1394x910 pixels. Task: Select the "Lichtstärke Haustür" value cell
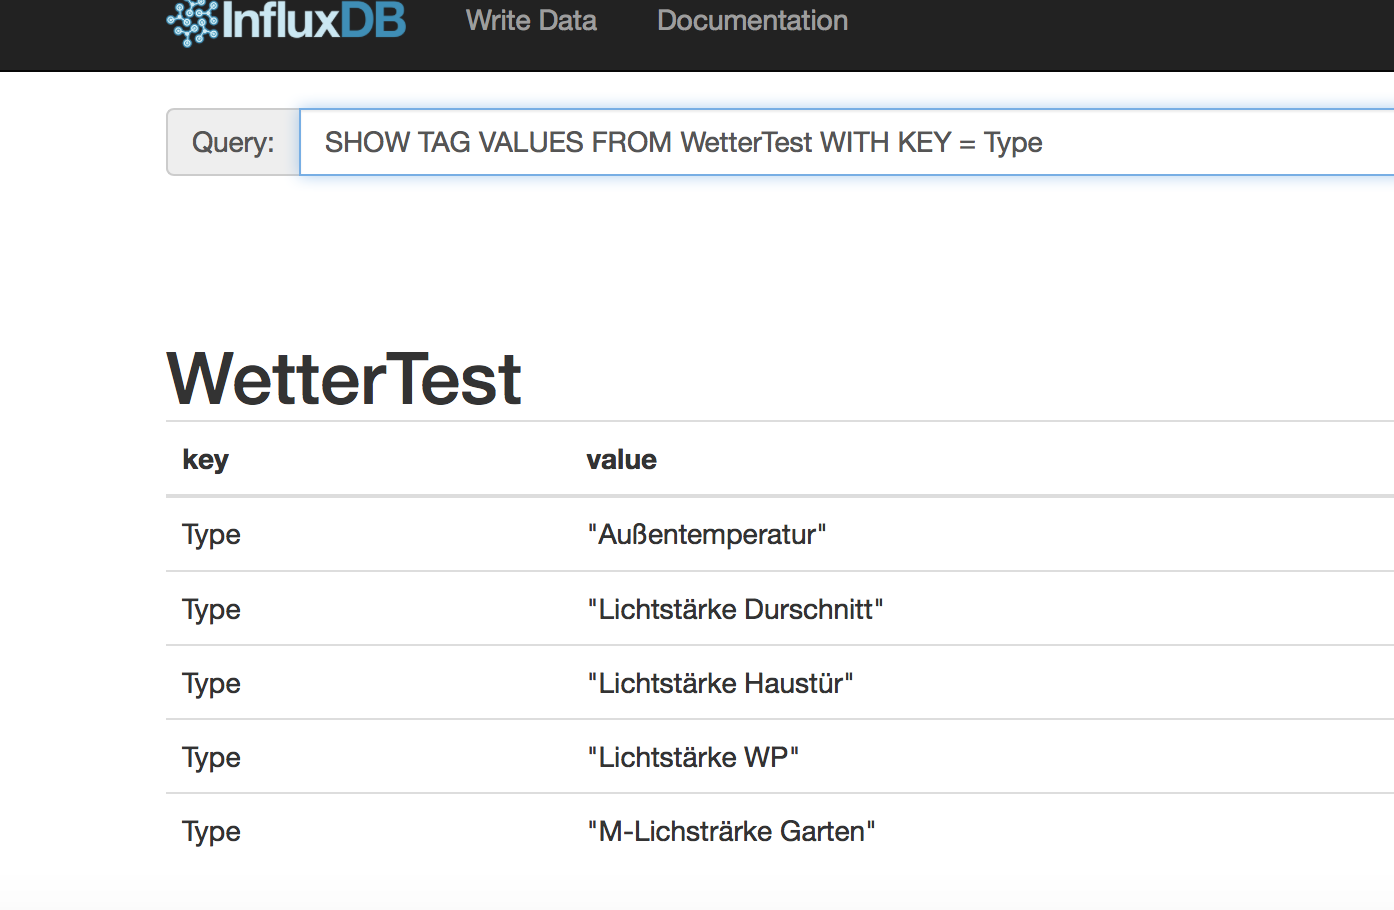pos(720,684)
